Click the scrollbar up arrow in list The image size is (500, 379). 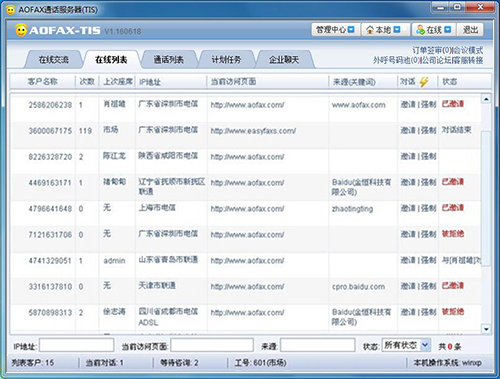[486, 99]
